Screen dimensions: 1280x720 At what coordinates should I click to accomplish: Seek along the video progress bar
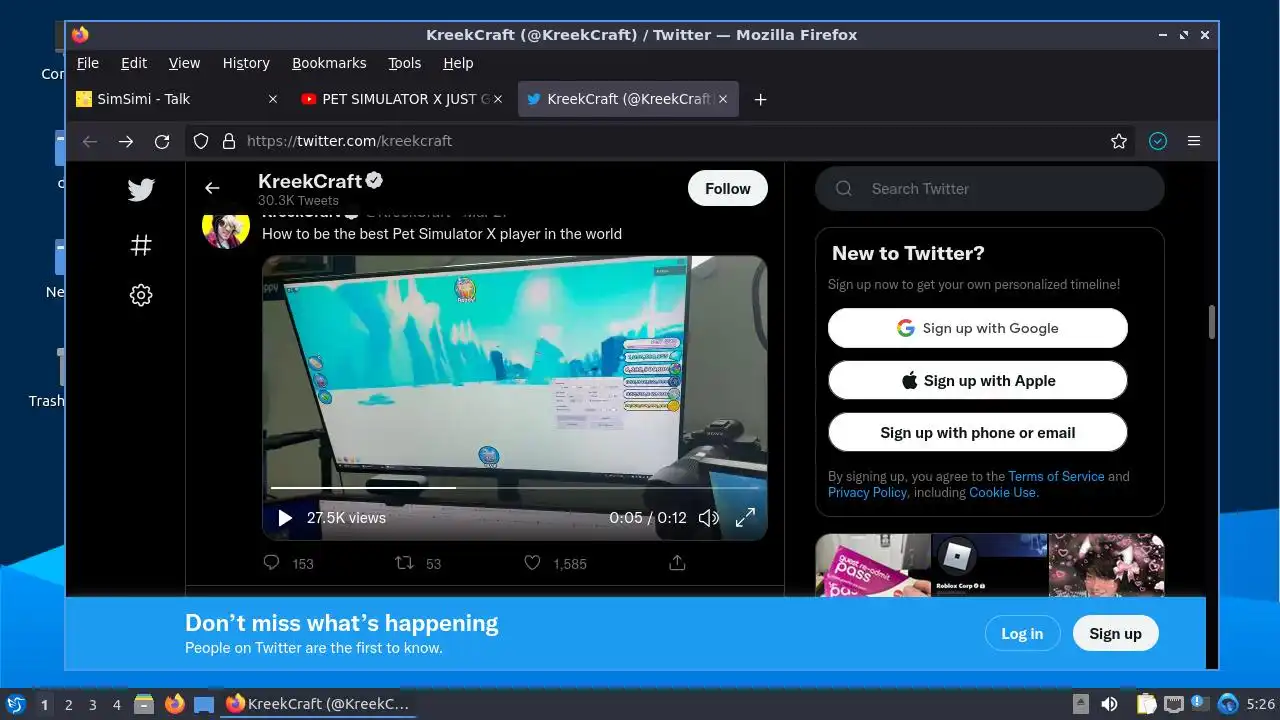(515, 488)
